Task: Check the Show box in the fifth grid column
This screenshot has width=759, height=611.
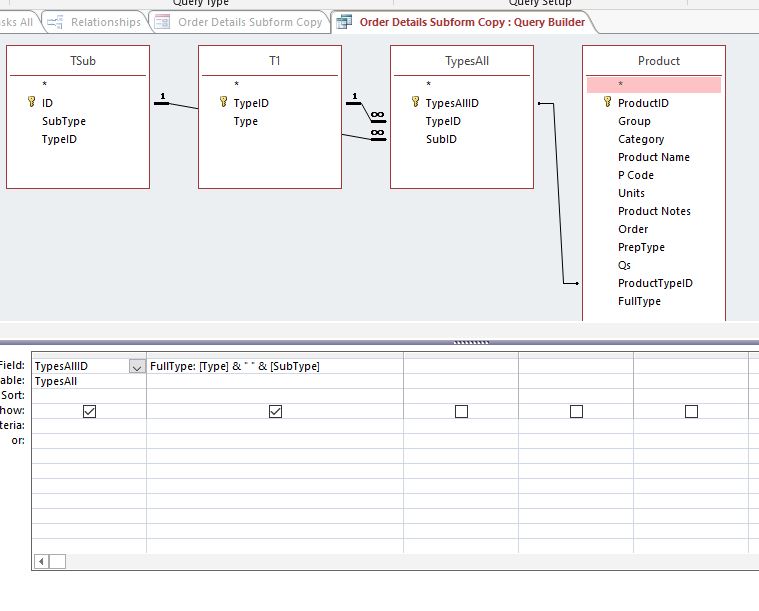Action: point(691,412)
